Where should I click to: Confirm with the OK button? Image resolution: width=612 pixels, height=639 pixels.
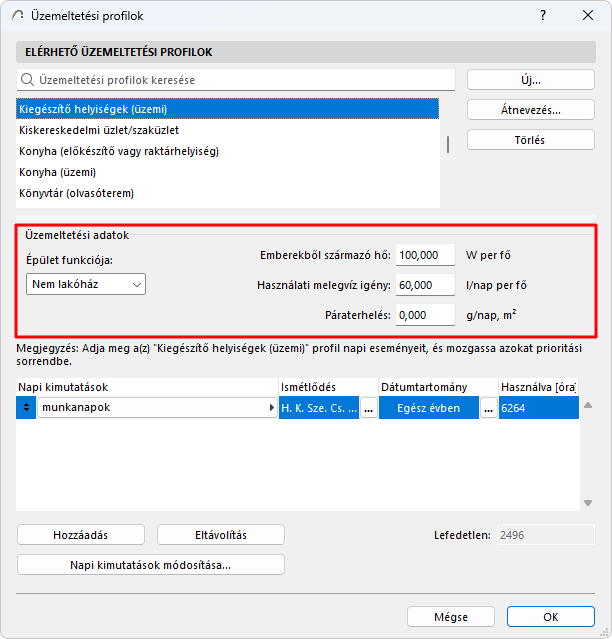[551, 617]
